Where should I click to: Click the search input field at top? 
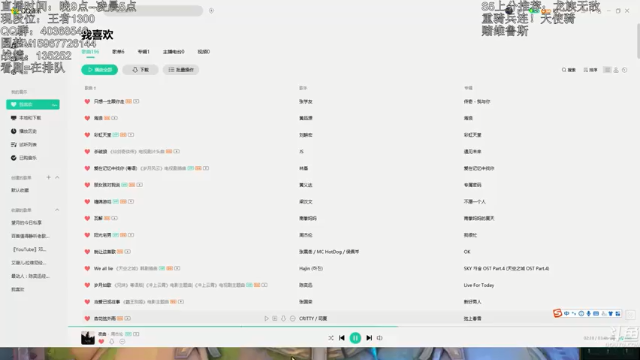tap(153, 11)
